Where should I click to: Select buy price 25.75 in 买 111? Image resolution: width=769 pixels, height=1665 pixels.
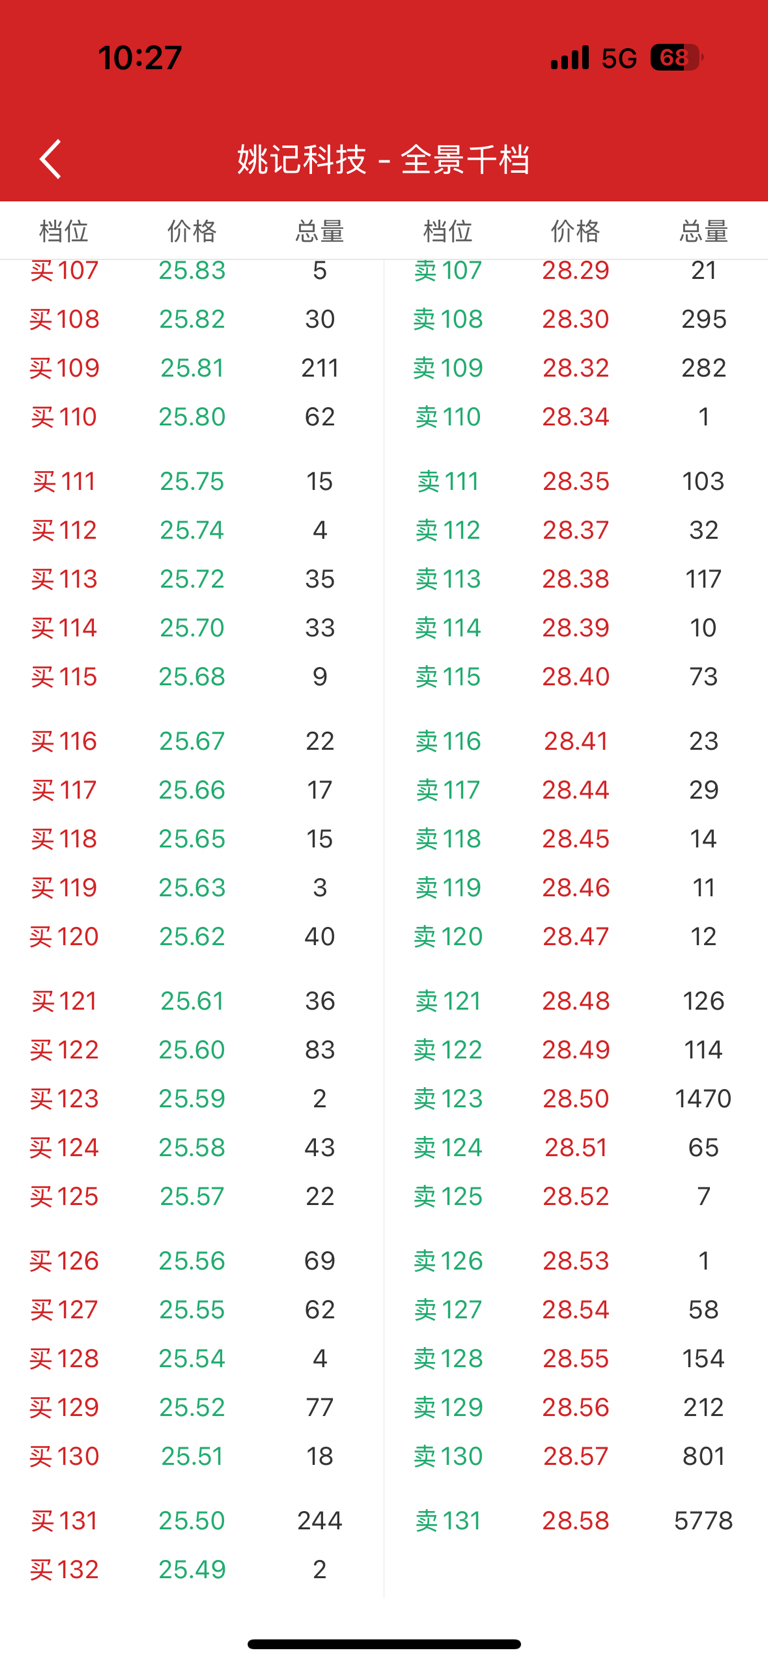[x=192, y=482]
